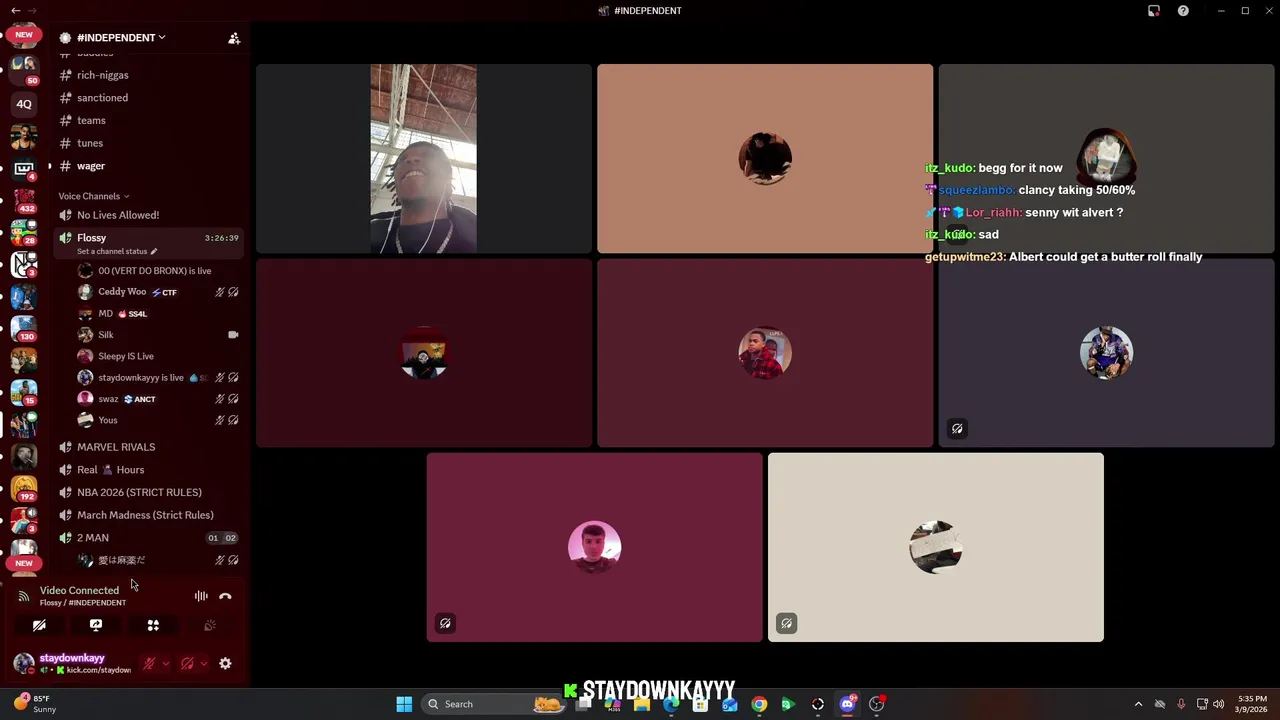Join Real Hours voice channel
The height and width of the screenshot is (720, 1280).
pyautogui.click(x=148, y=470)
